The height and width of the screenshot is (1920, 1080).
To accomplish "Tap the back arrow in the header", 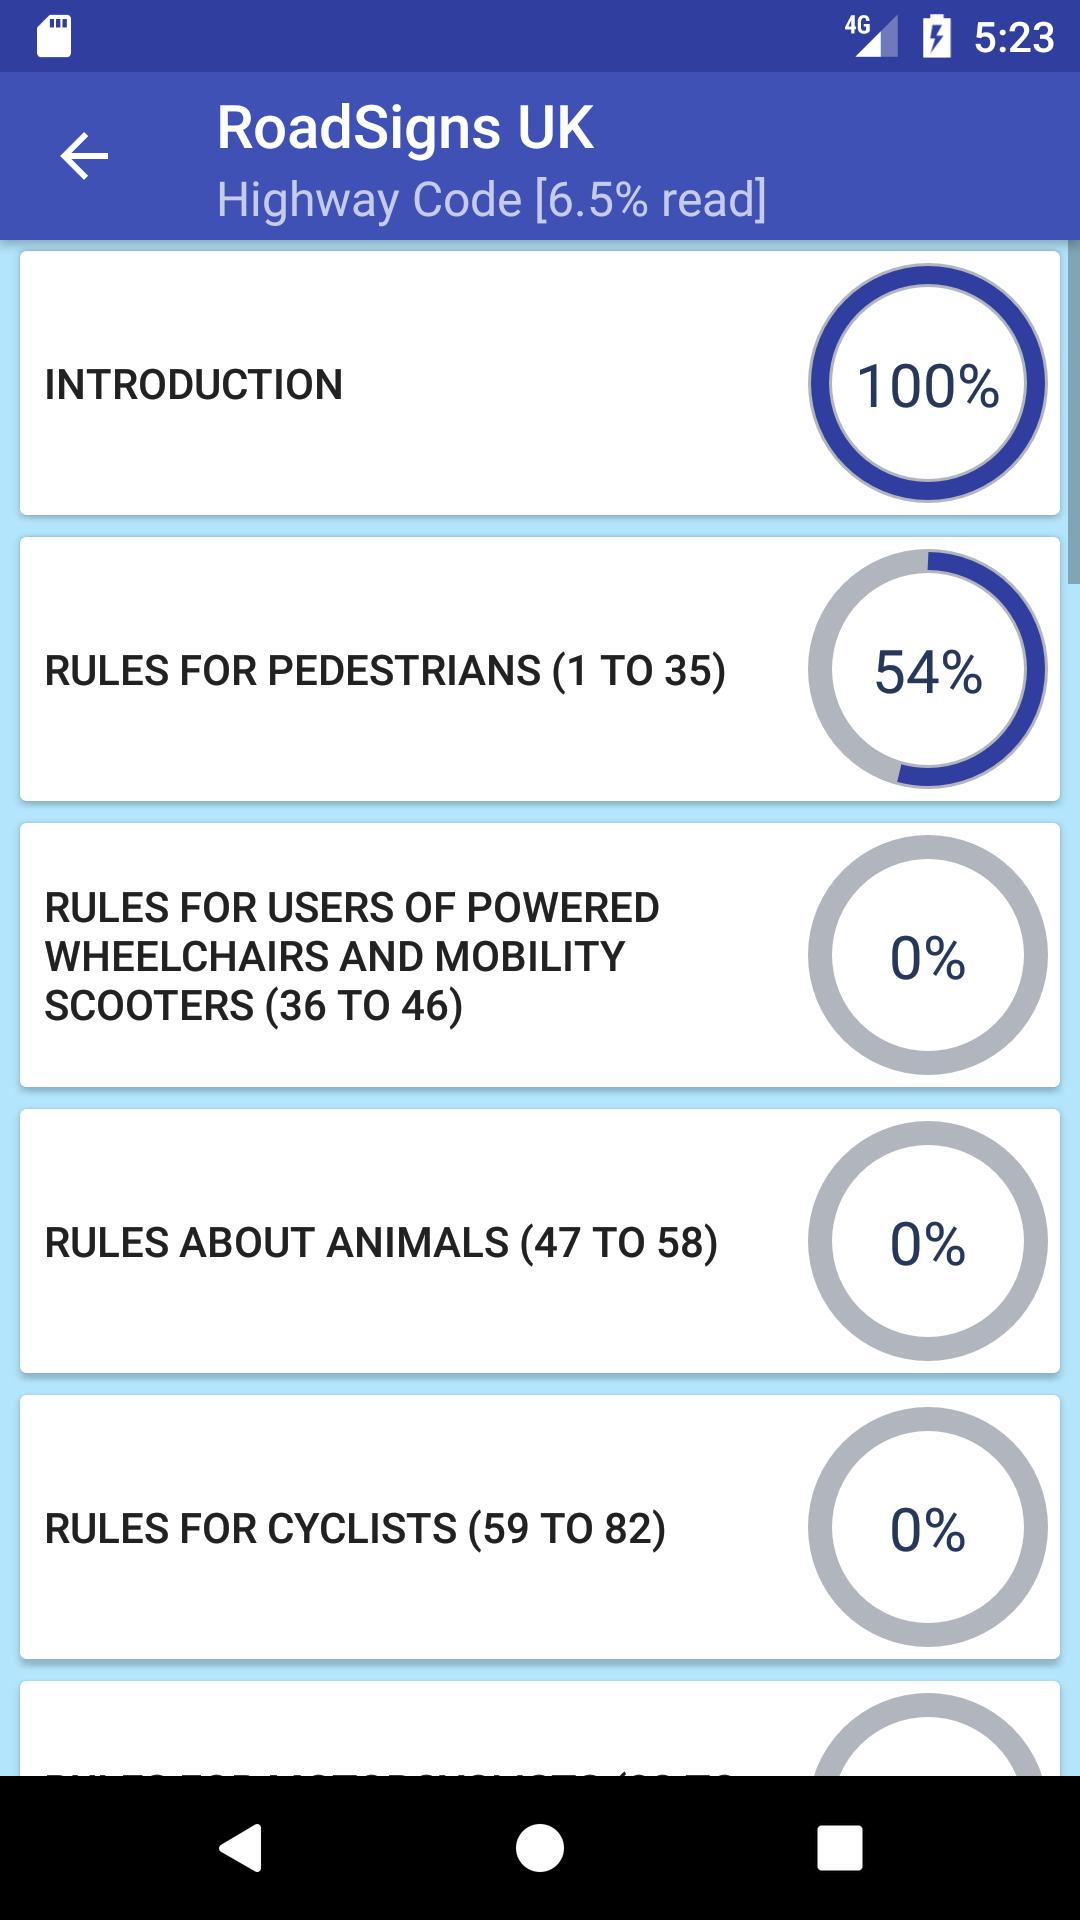I will point(84,157).
